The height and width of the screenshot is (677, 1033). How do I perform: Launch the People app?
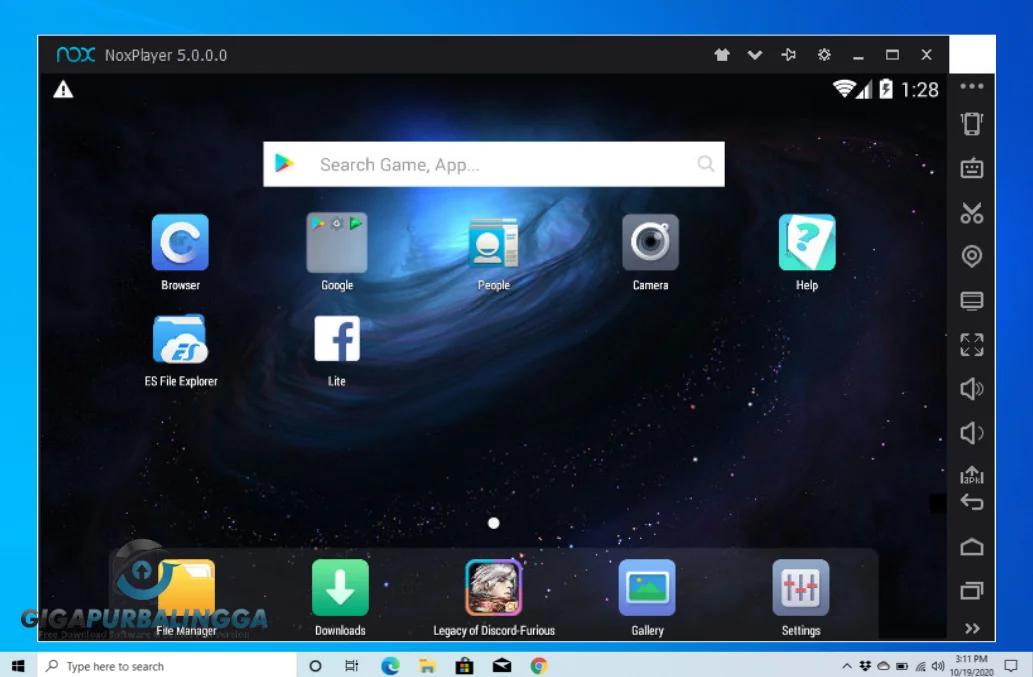click(x=493, y=242)
